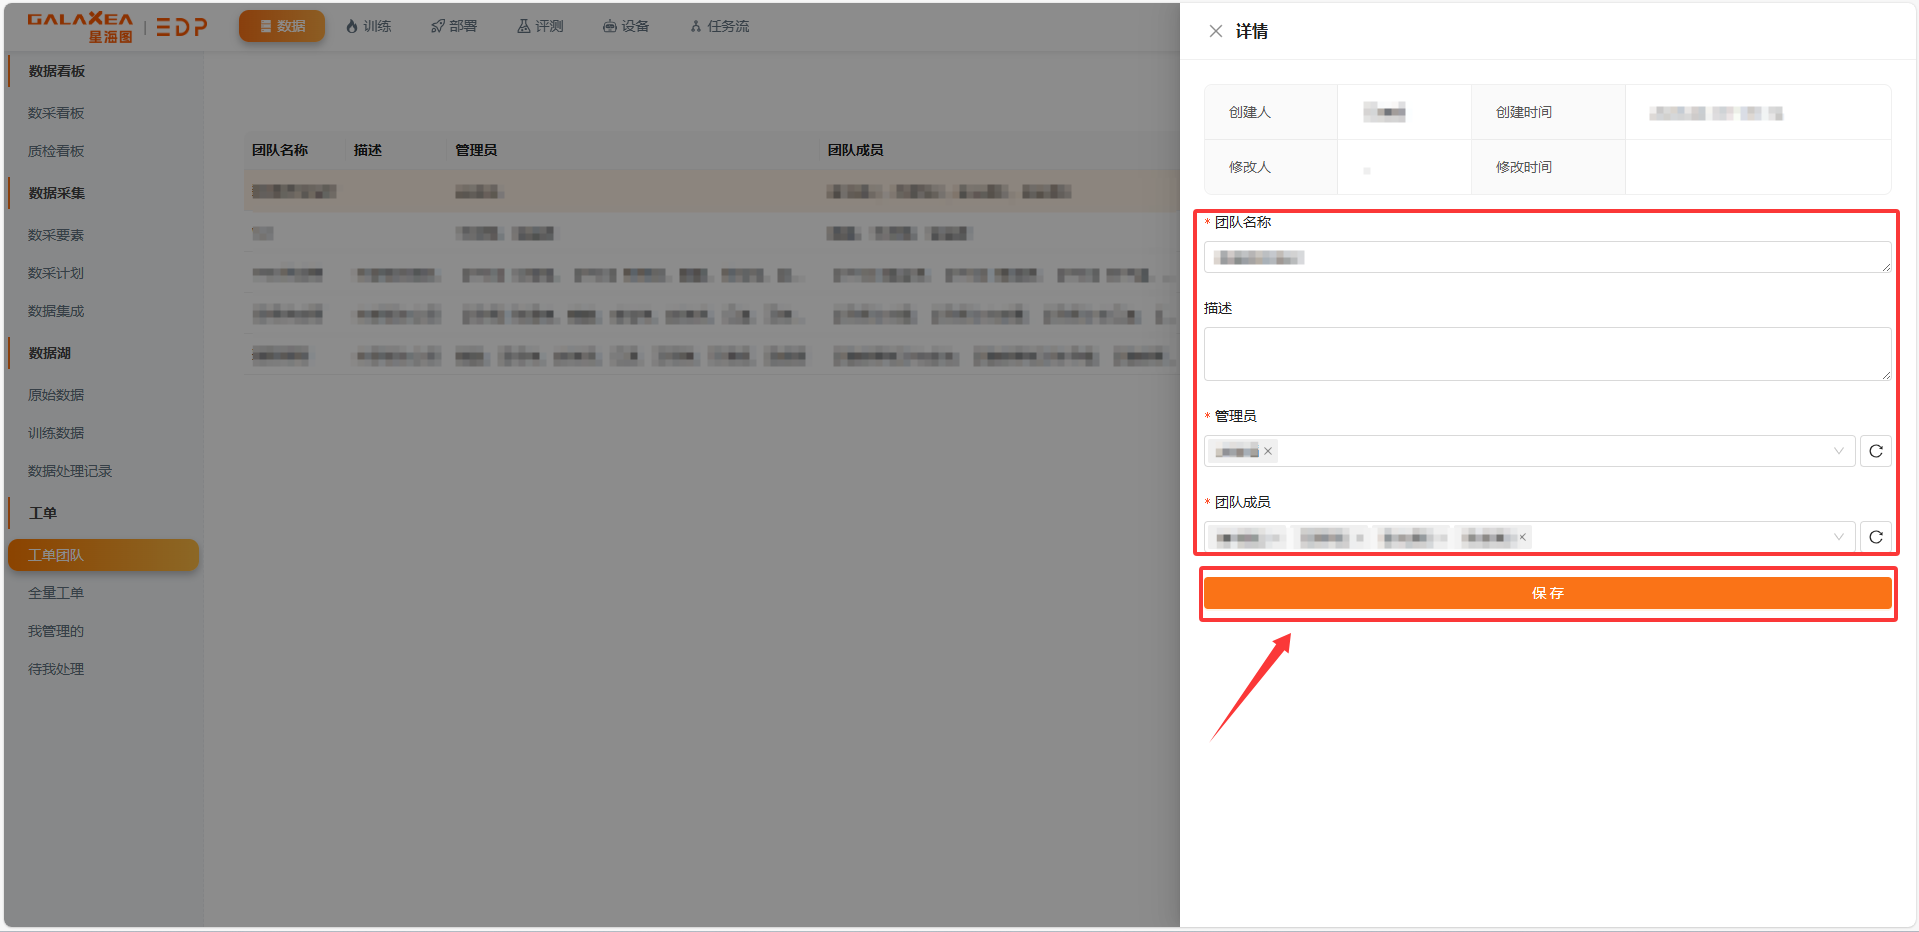Click refresh icon beside 管理员 field
The image size is (1919, 932).
[x=1875, y=451]
